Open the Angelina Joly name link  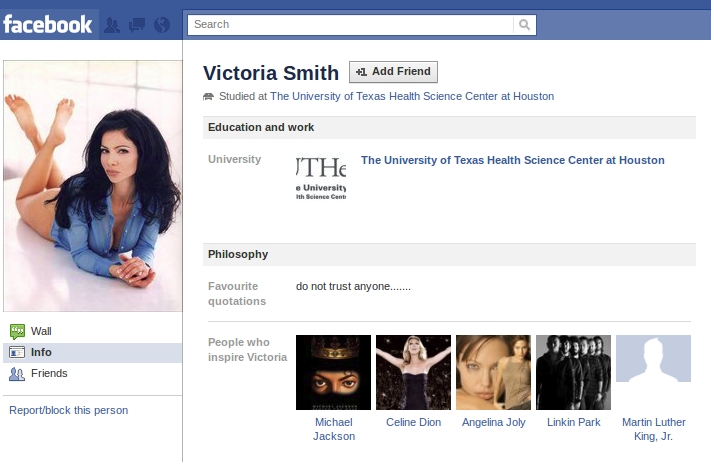click(493, 423)
